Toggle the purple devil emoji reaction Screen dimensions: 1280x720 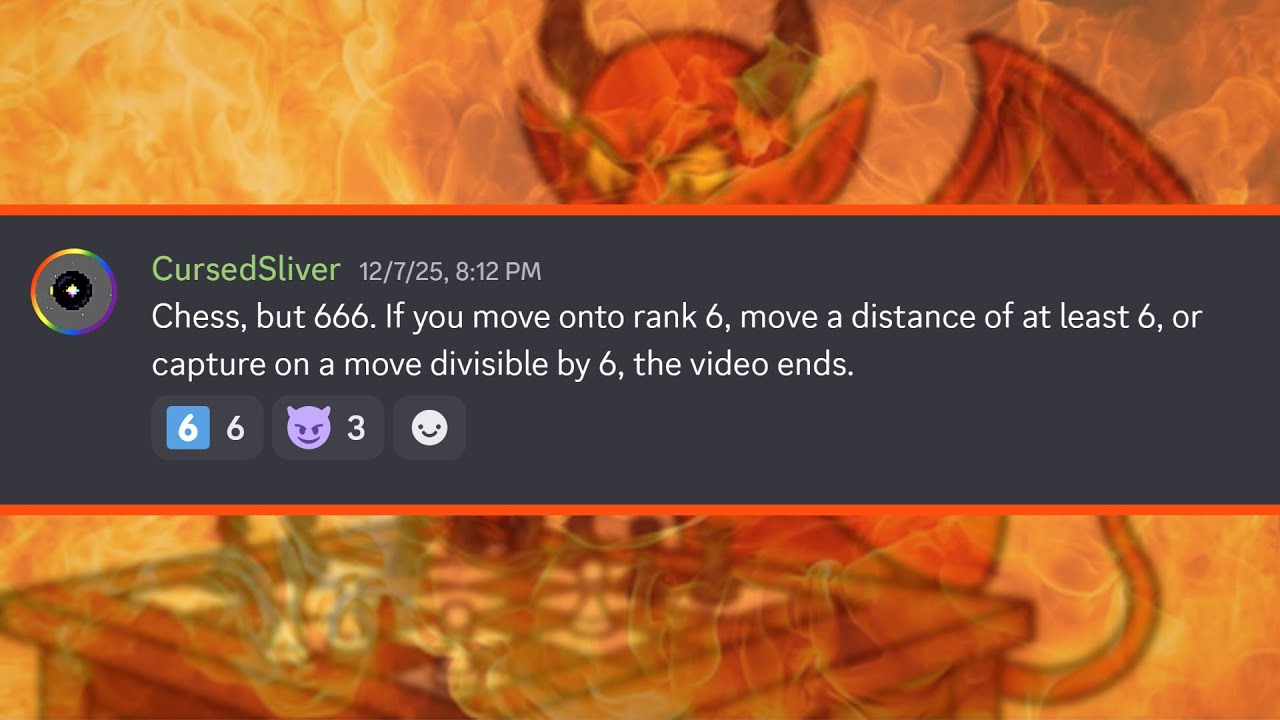coord(328,428)
